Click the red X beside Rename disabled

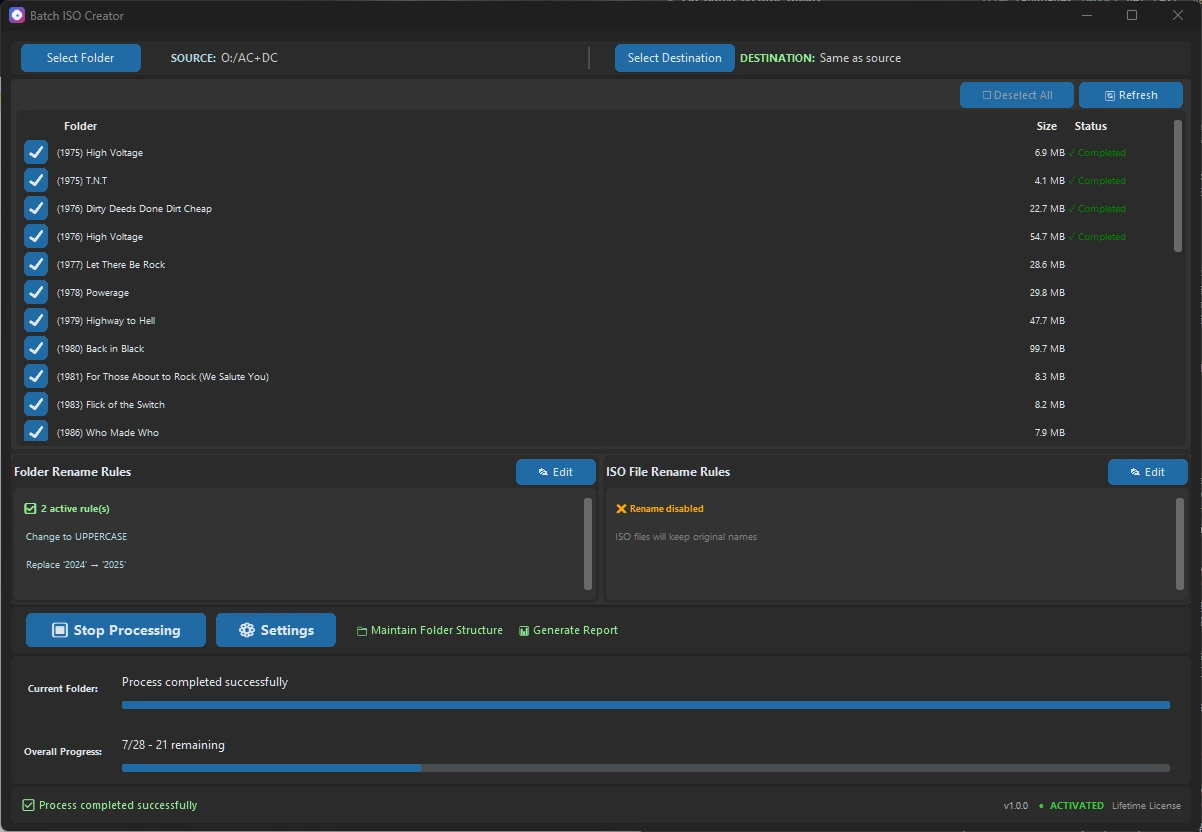click(x=622, y=508)
